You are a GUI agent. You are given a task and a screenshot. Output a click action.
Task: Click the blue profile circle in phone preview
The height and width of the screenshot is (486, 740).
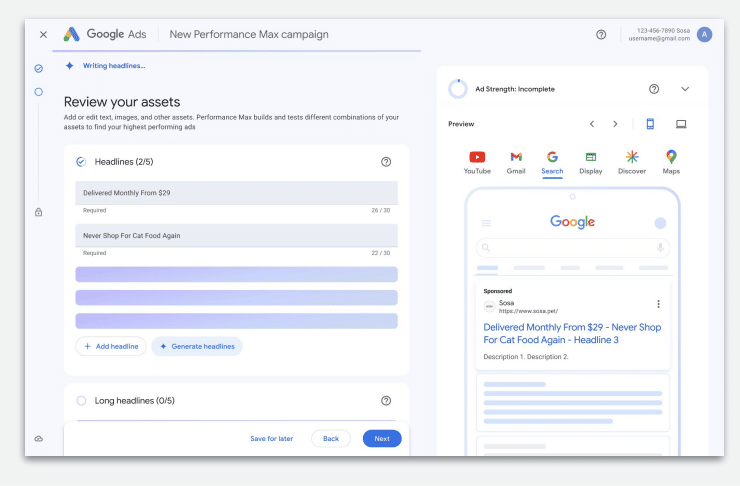click(660, 223)
